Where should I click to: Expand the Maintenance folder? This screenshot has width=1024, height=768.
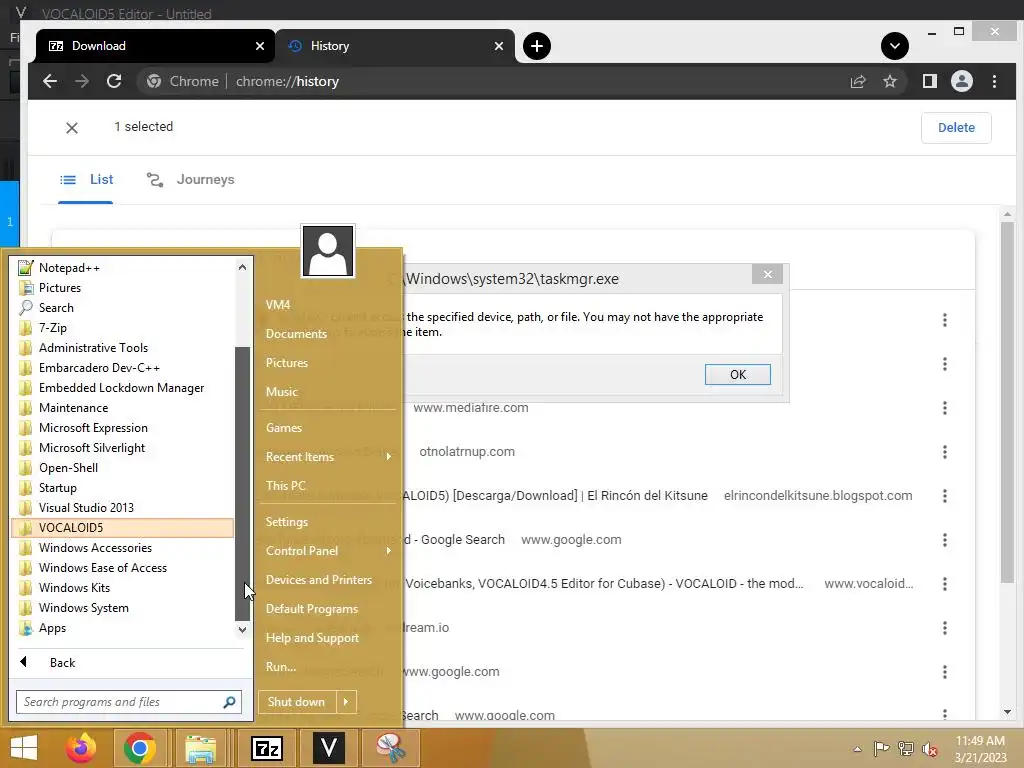click(122, 408)
